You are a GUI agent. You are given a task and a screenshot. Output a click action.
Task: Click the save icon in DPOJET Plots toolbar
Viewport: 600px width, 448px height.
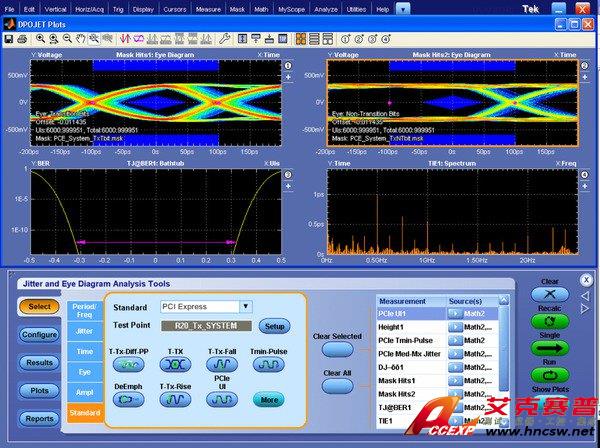tap(9, 39)
